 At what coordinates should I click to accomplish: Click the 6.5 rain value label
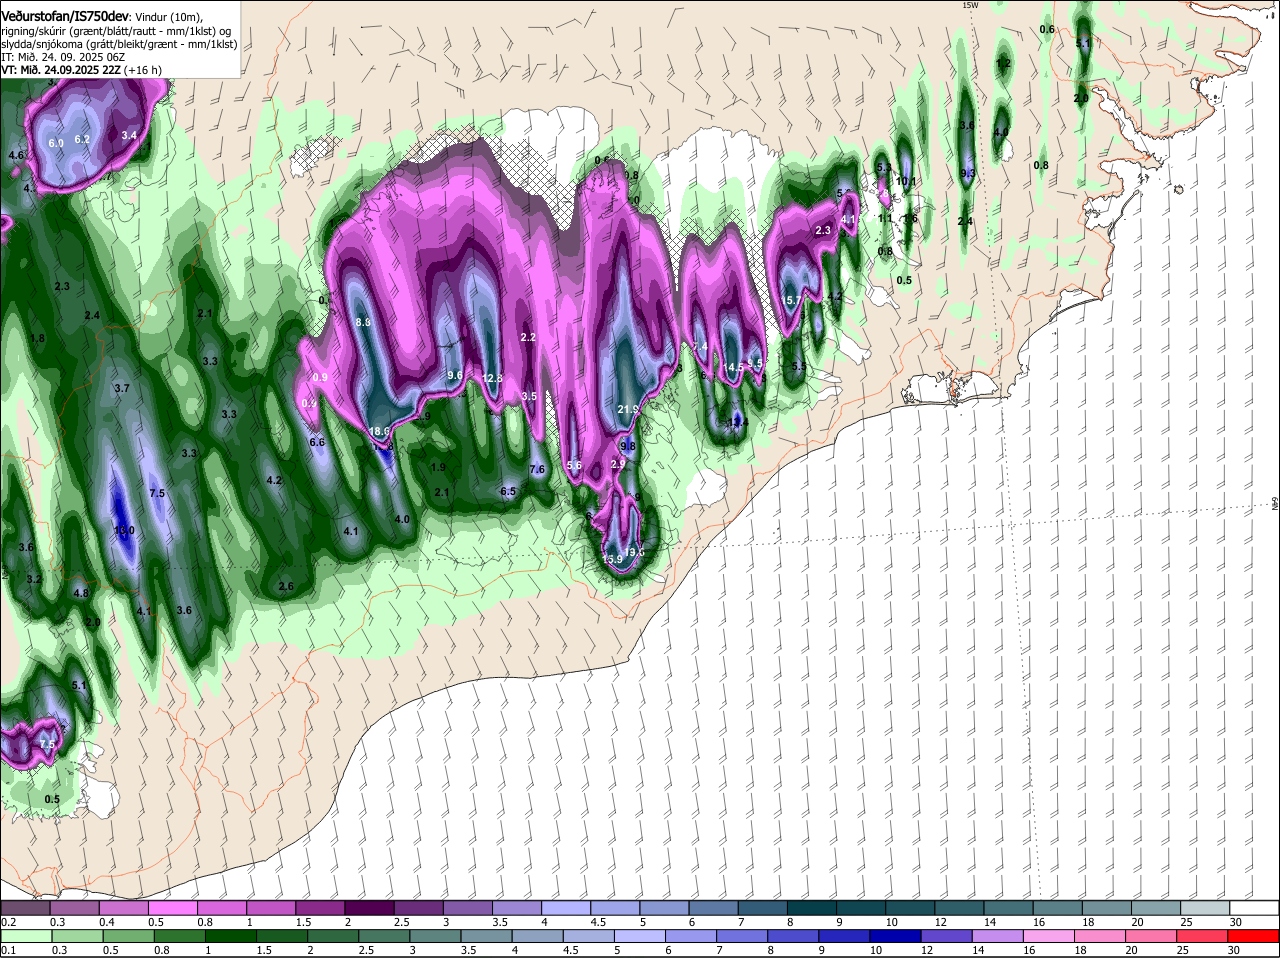pos(508,491)
